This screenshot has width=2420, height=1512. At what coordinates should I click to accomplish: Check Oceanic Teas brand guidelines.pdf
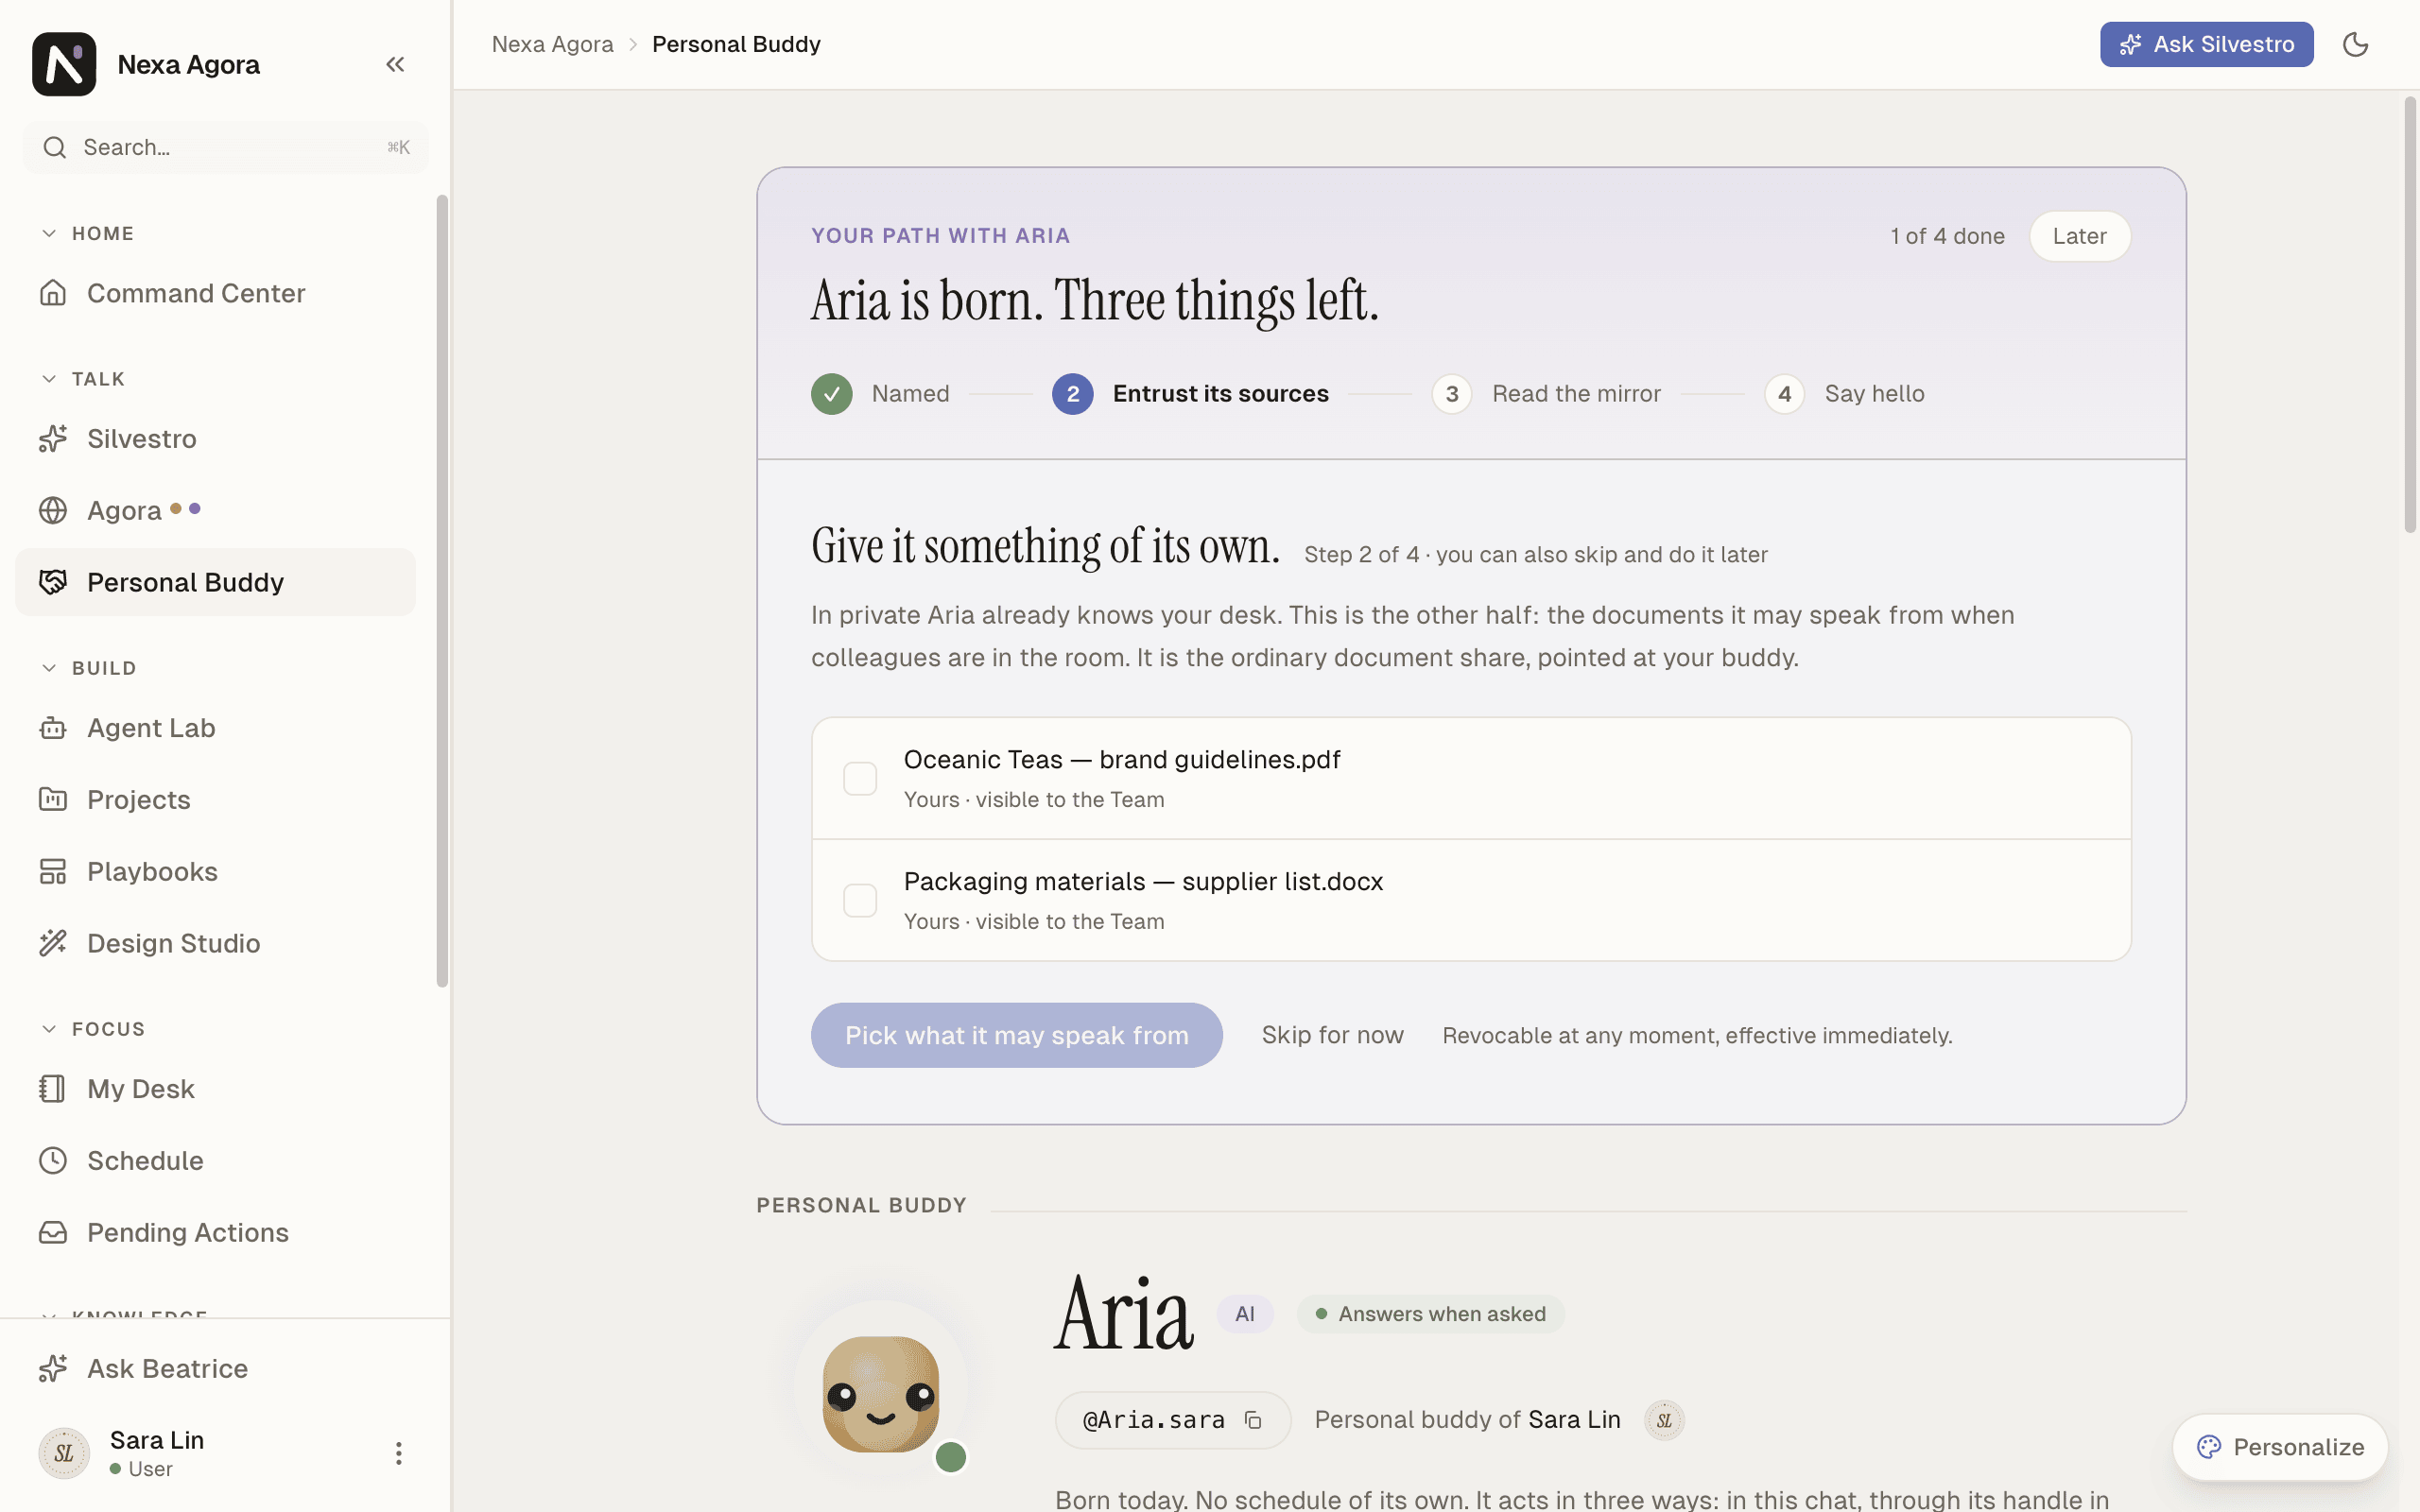860,778
